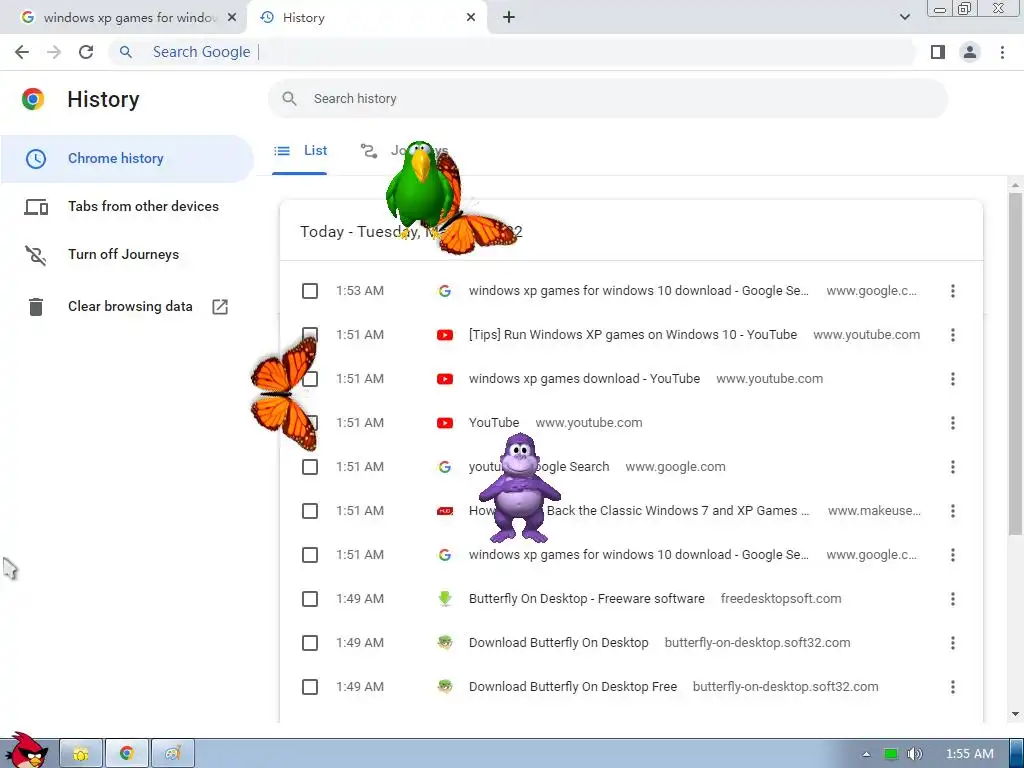Click the volume speaker tray icon

[915, 754]
